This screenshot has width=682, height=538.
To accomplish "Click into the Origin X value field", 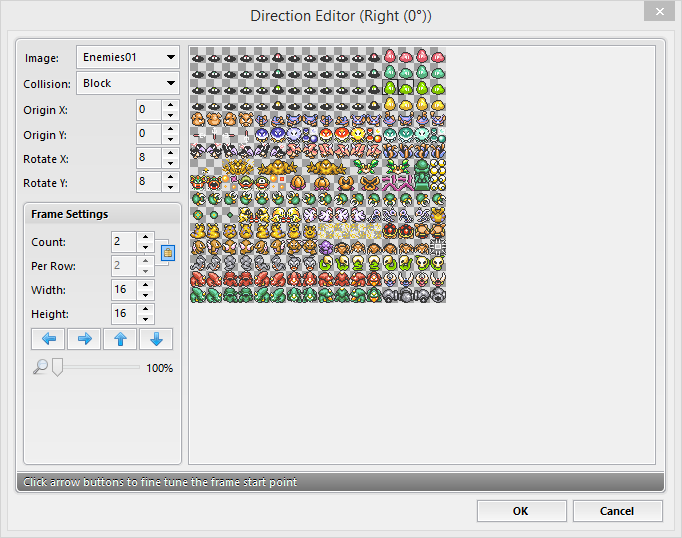I will pos(149,110).
